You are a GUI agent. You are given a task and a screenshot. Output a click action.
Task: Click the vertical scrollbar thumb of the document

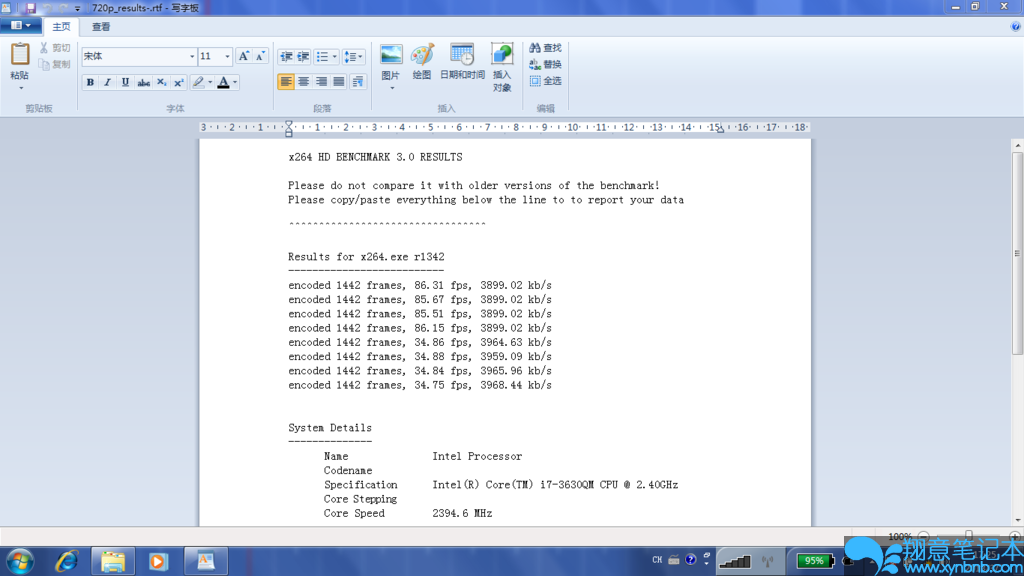[x=1017, y=253]
